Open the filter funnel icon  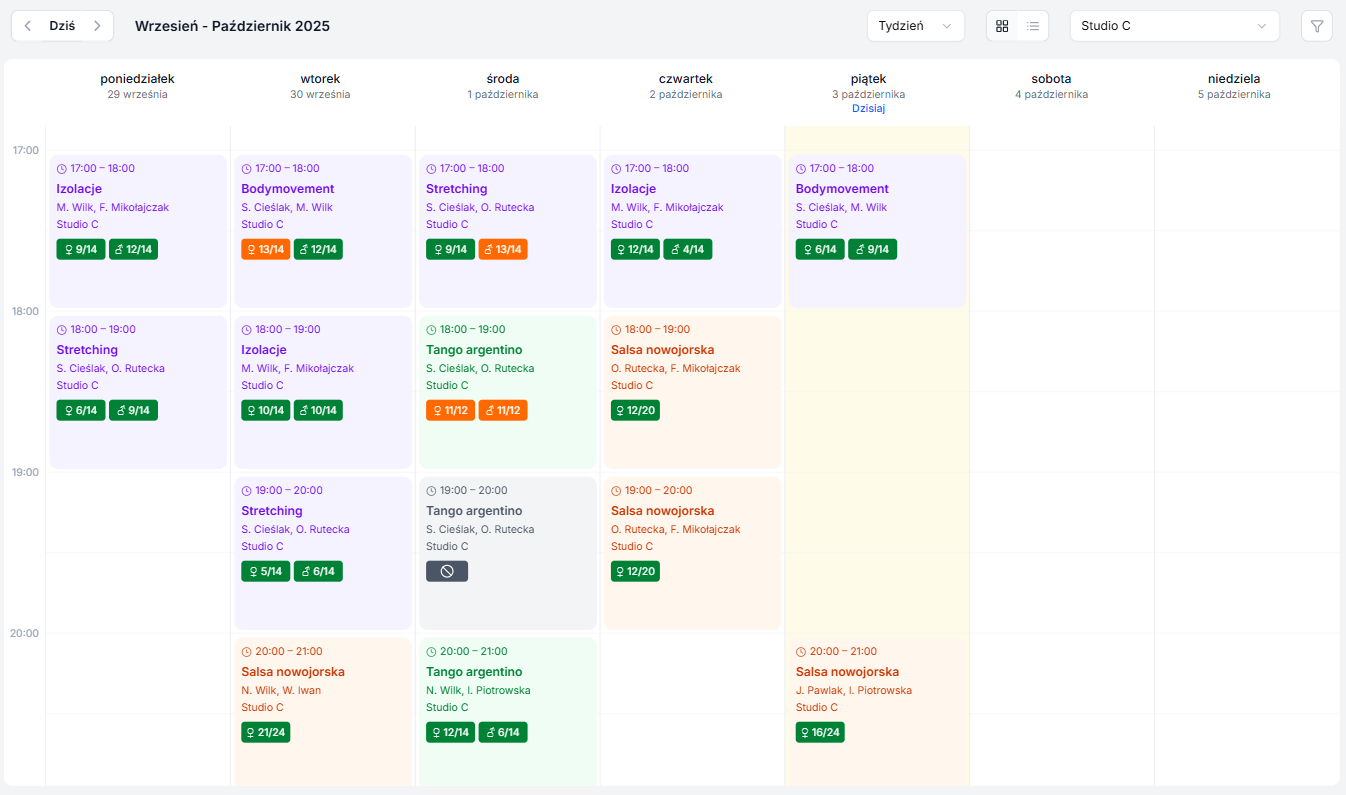point(1316,26)
